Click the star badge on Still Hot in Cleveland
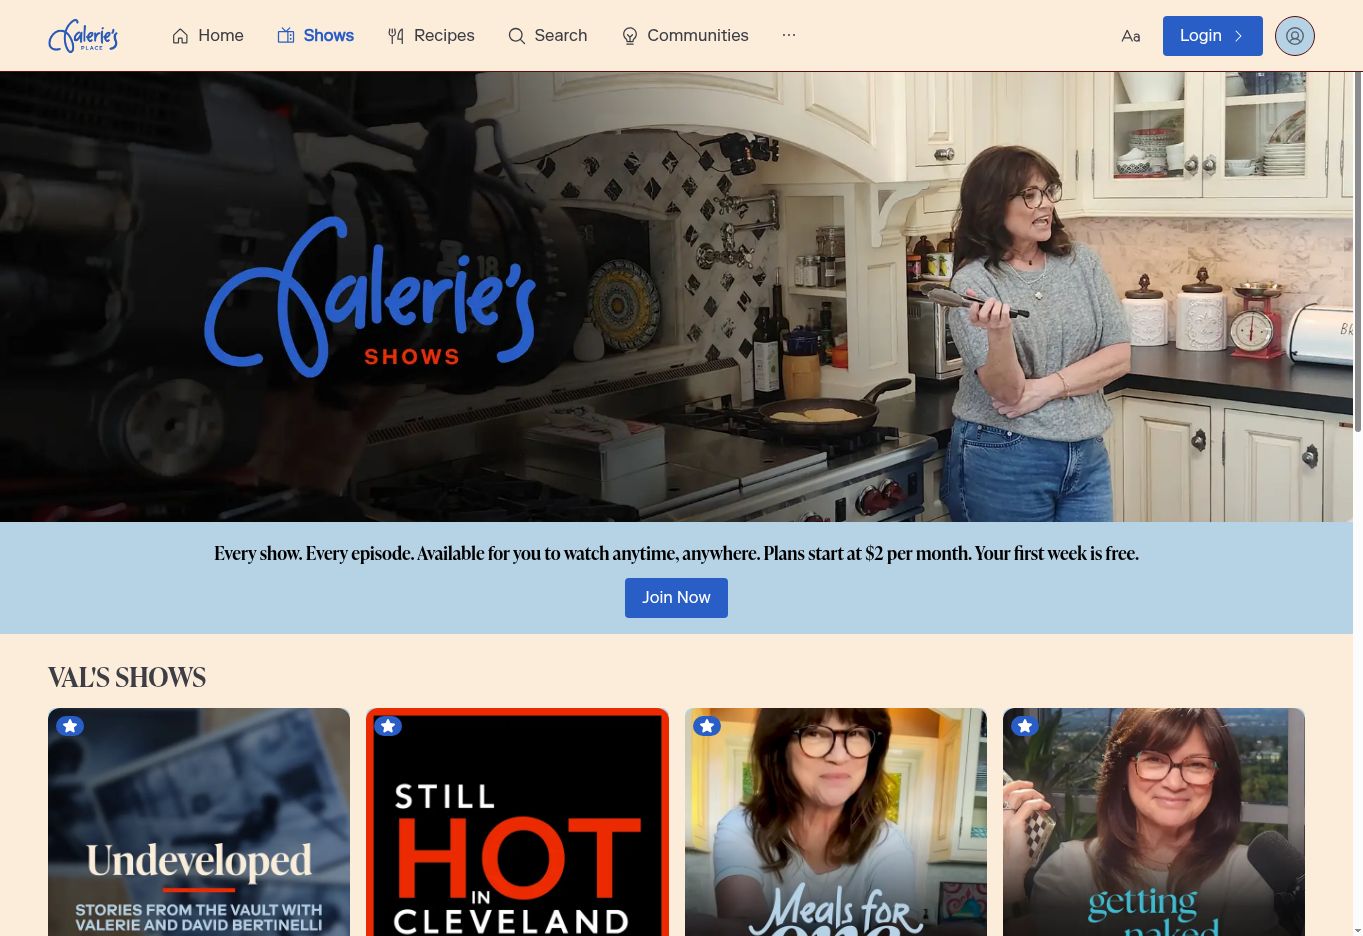The width and height of the screenshot is (1363, 936). [388, 726]
